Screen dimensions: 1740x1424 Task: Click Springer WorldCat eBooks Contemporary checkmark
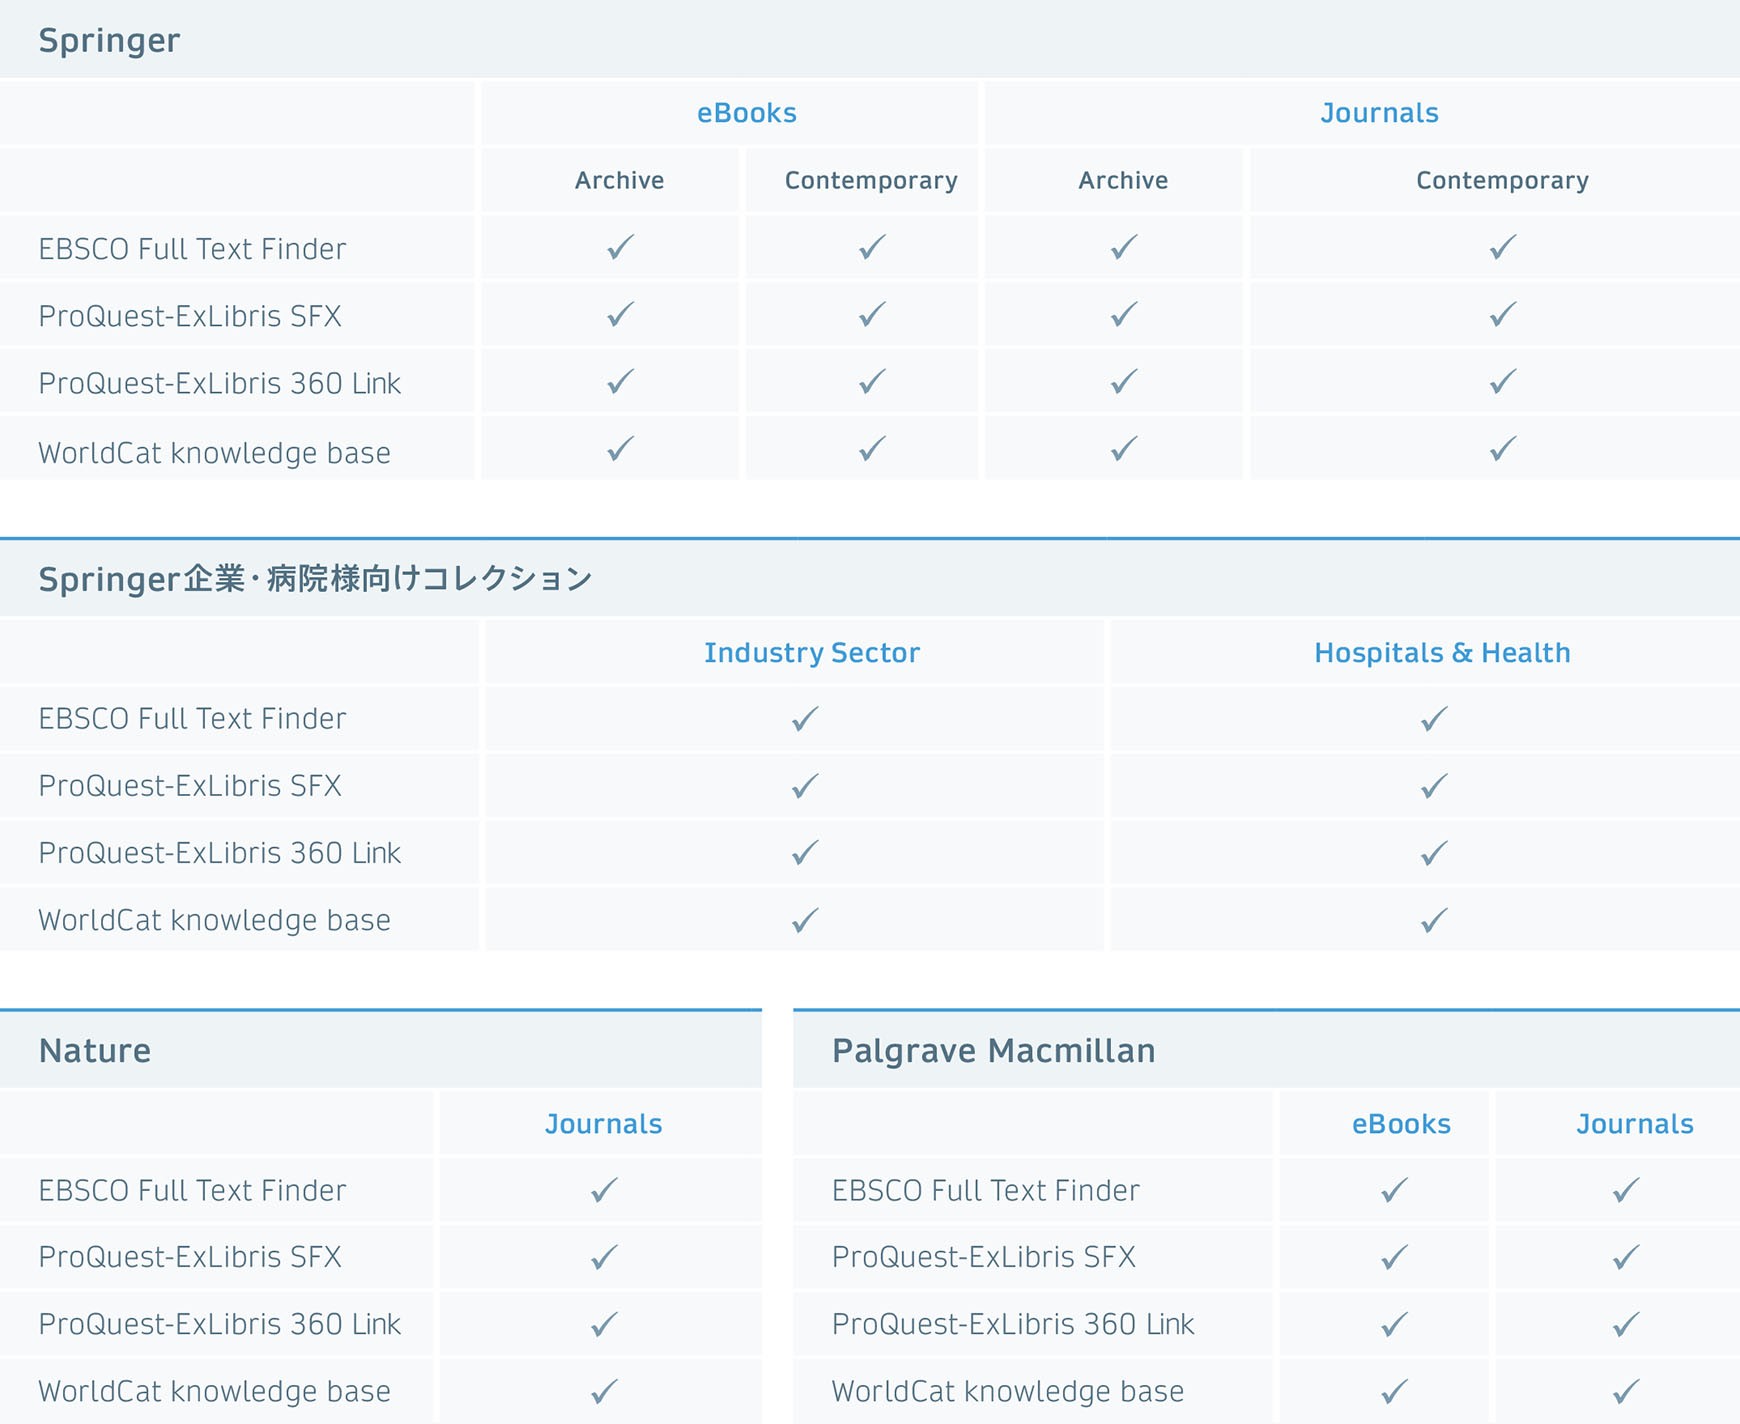(x=873, y=449)
